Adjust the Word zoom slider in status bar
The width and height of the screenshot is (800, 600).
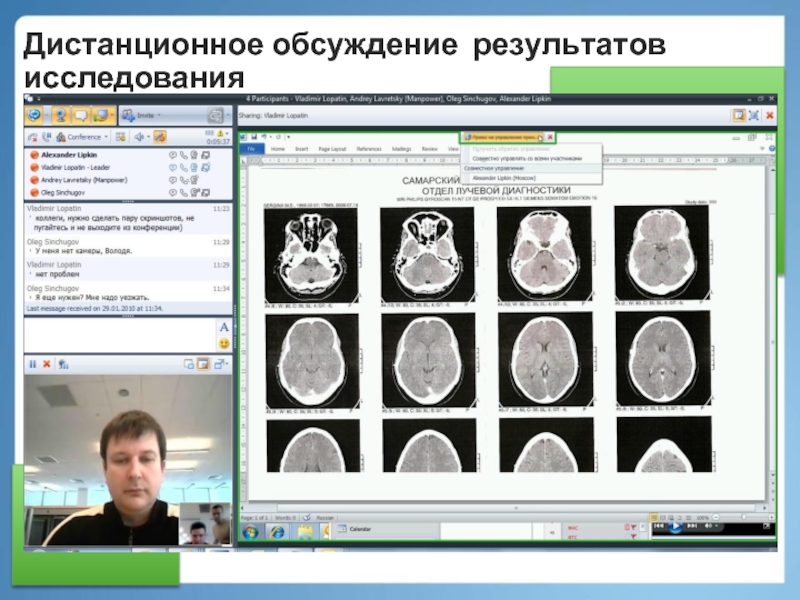tap(743, 517)
